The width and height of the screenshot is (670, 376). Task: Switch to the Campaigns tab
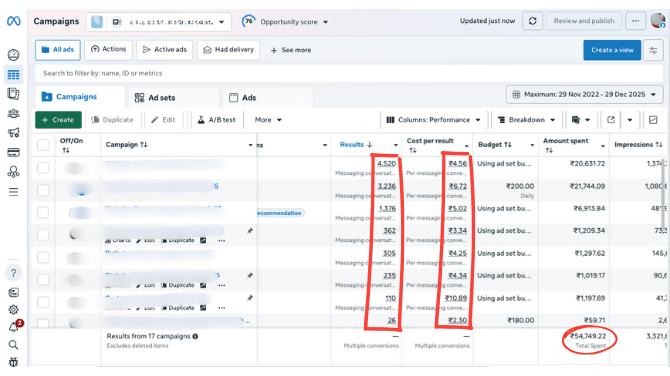click(79, 97)
